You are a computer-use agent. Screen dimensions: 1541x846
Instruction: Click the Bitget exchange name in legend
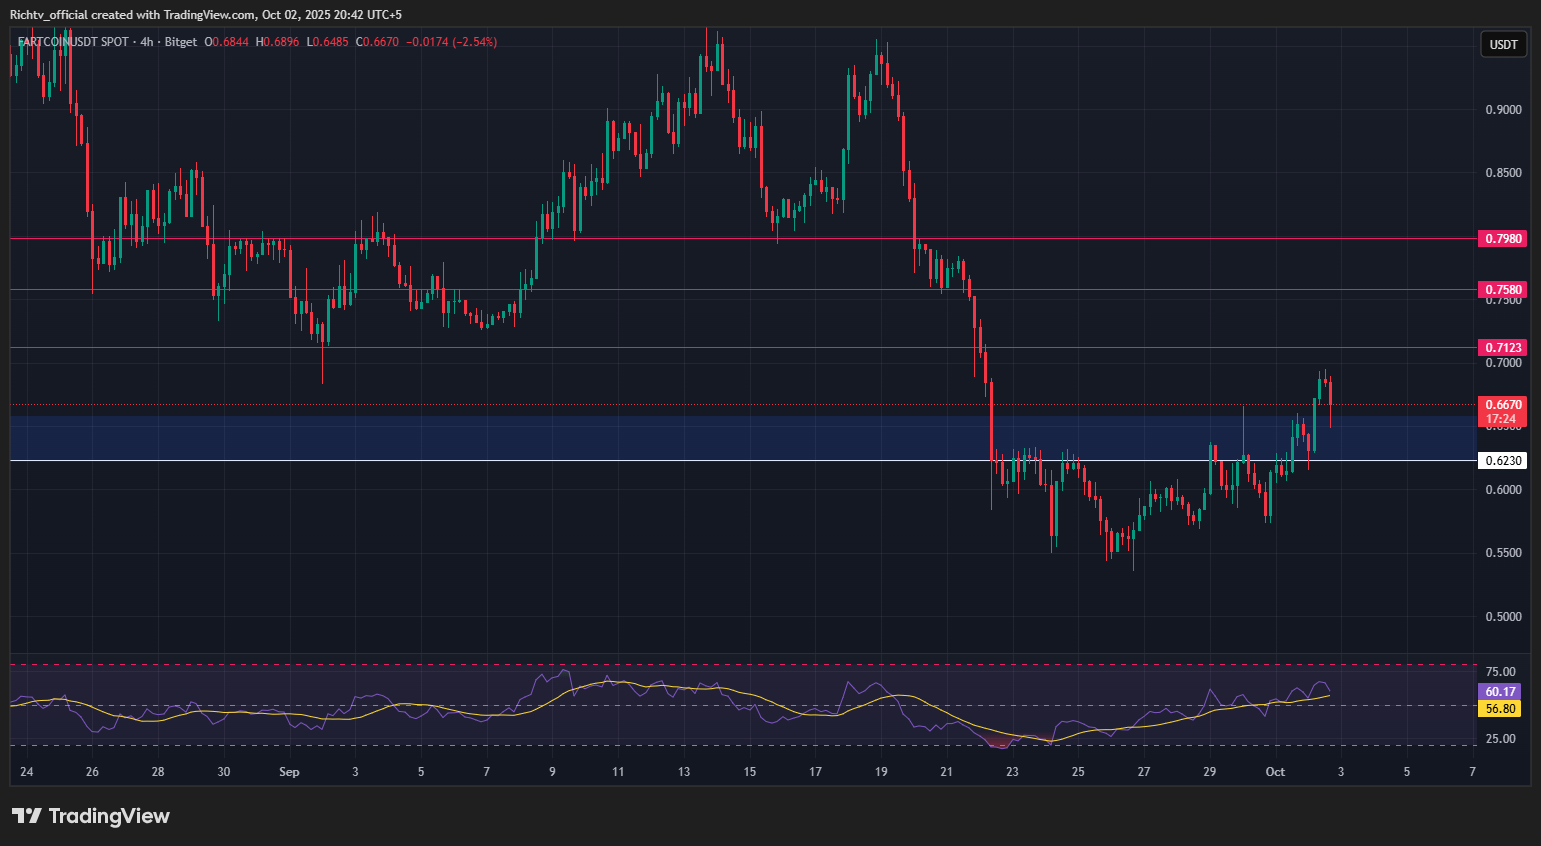180,42
